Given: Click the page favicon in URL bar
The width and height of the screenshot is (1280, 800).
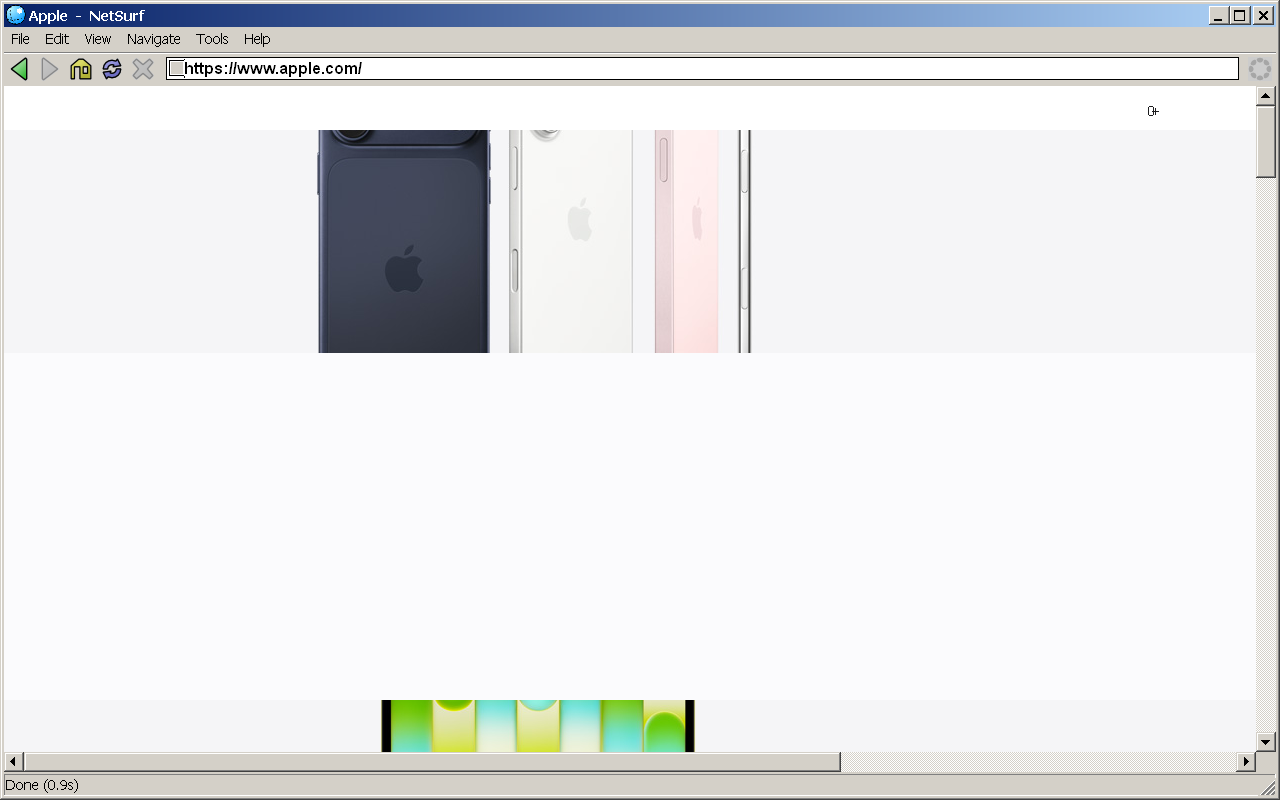Looking at the screenshot, I should click(x=176, y=69).
